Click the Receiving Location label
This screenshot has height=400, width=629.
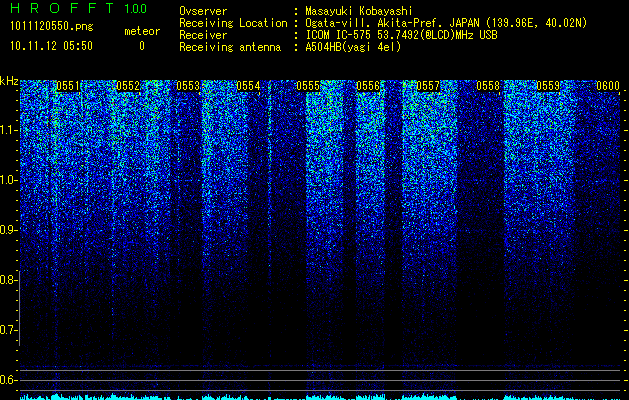click(233, 24)
